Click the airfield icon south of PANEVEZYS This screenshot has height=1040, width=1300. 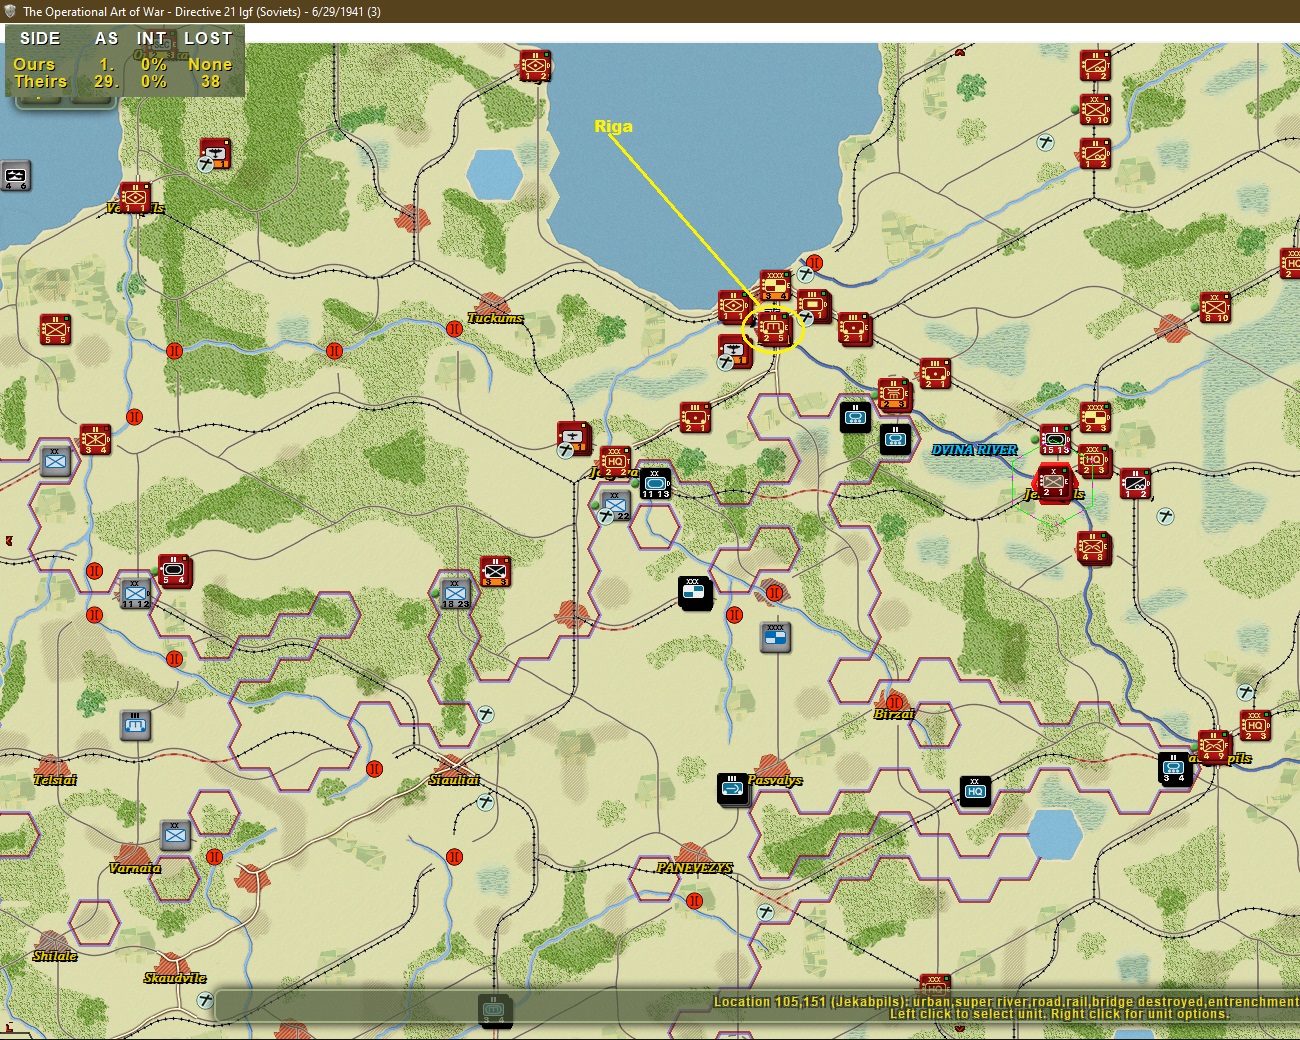pyautogui.click(x=765, y=912)
